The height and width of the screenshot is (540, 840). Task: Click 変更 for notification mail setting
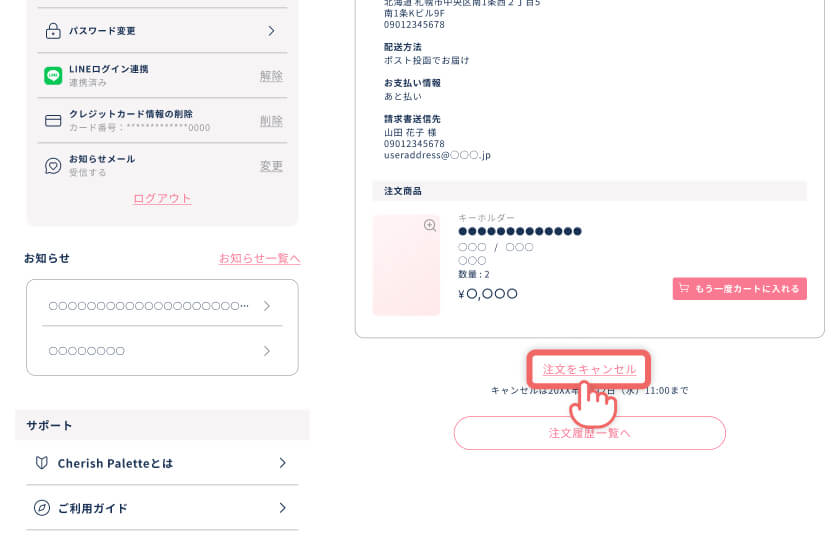click(271, 166)
